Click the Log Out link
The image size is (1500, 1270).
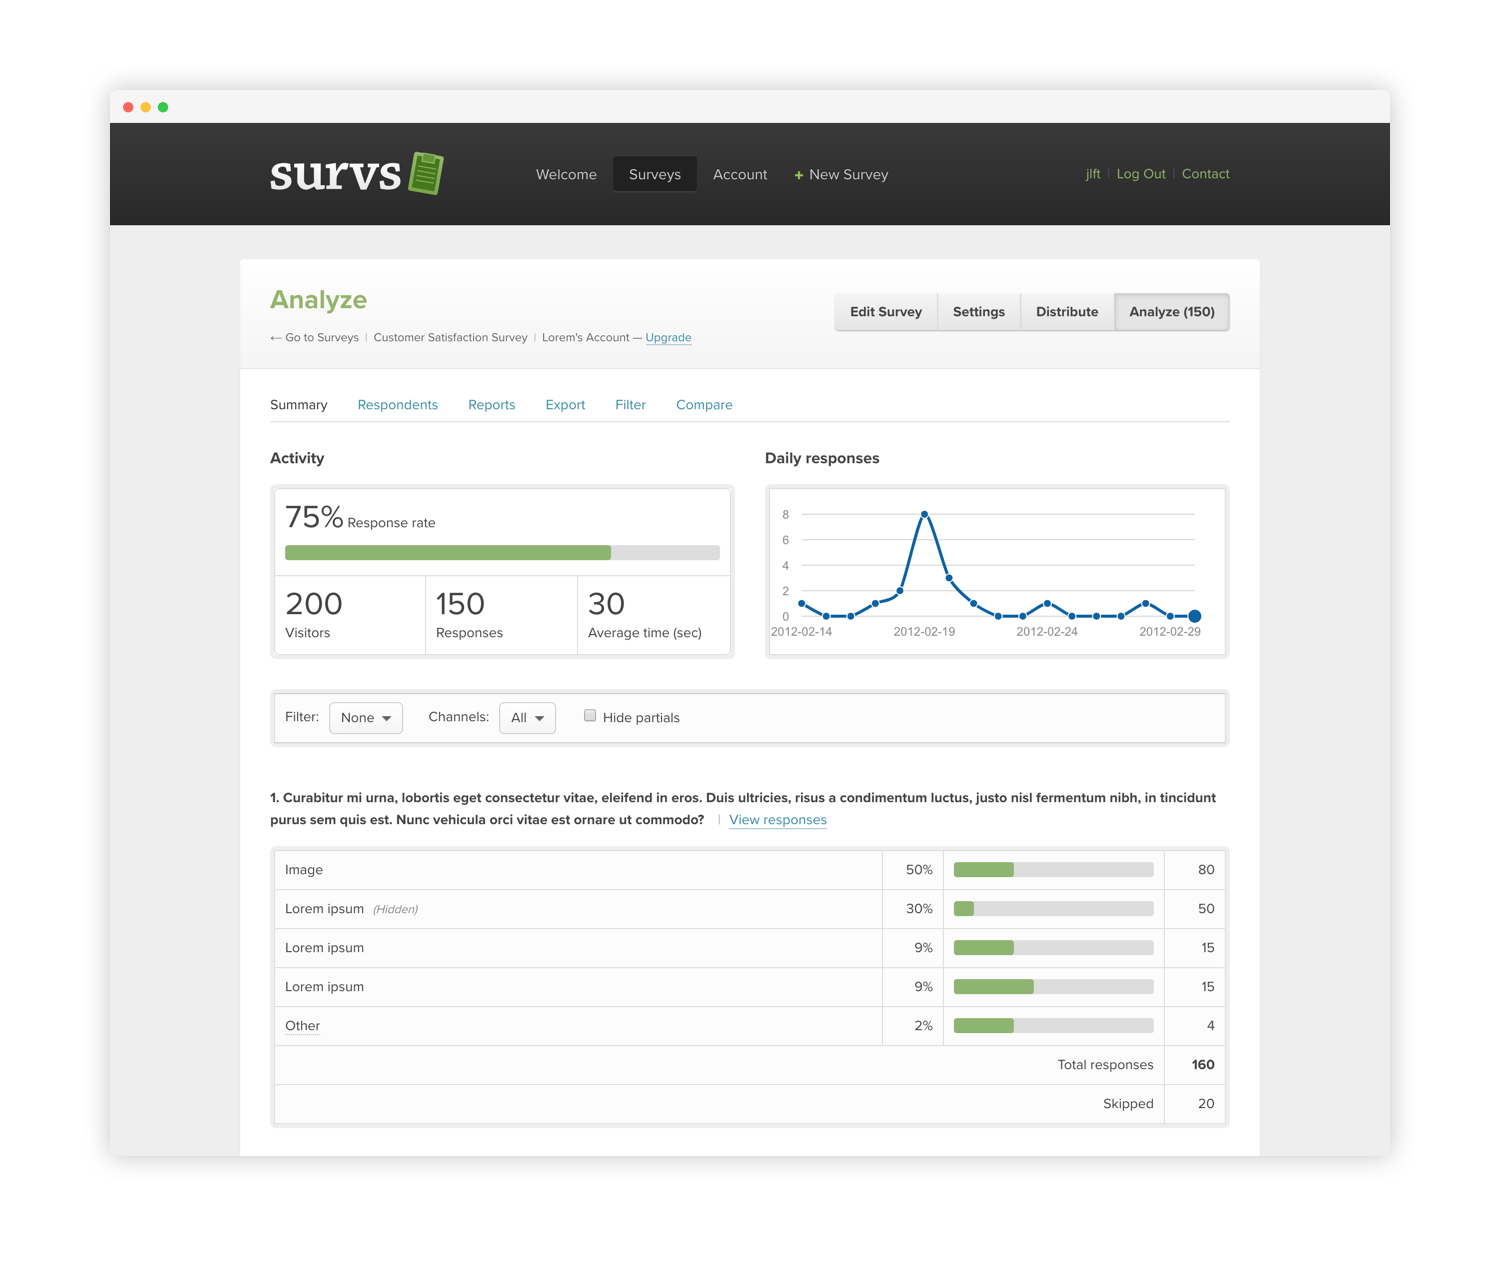coord(1141,174)
